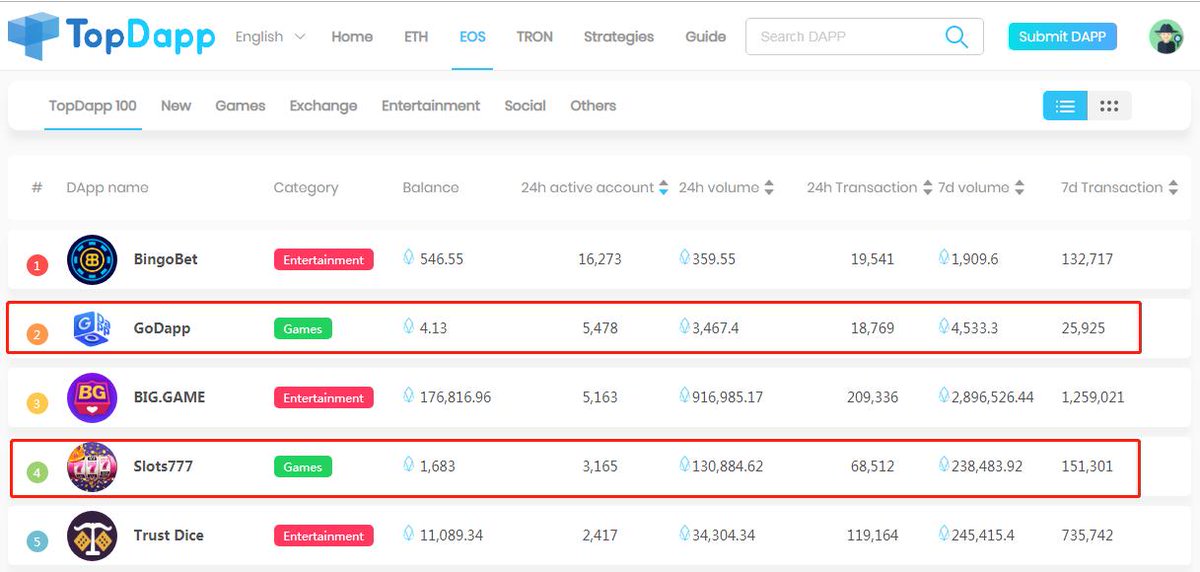Click the Entertainment tag on Trust Dice row
This screenshot has height=572, width=1200.
click(x=323, y=536)
